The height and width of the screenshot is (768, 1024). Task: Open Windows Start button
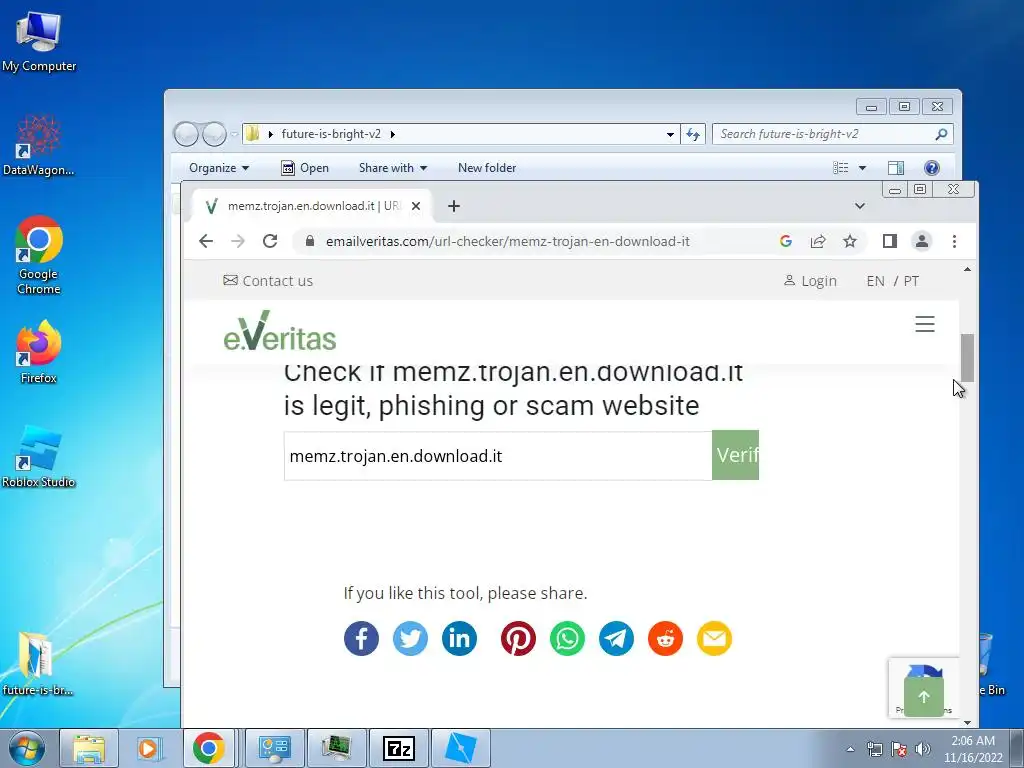27,748
